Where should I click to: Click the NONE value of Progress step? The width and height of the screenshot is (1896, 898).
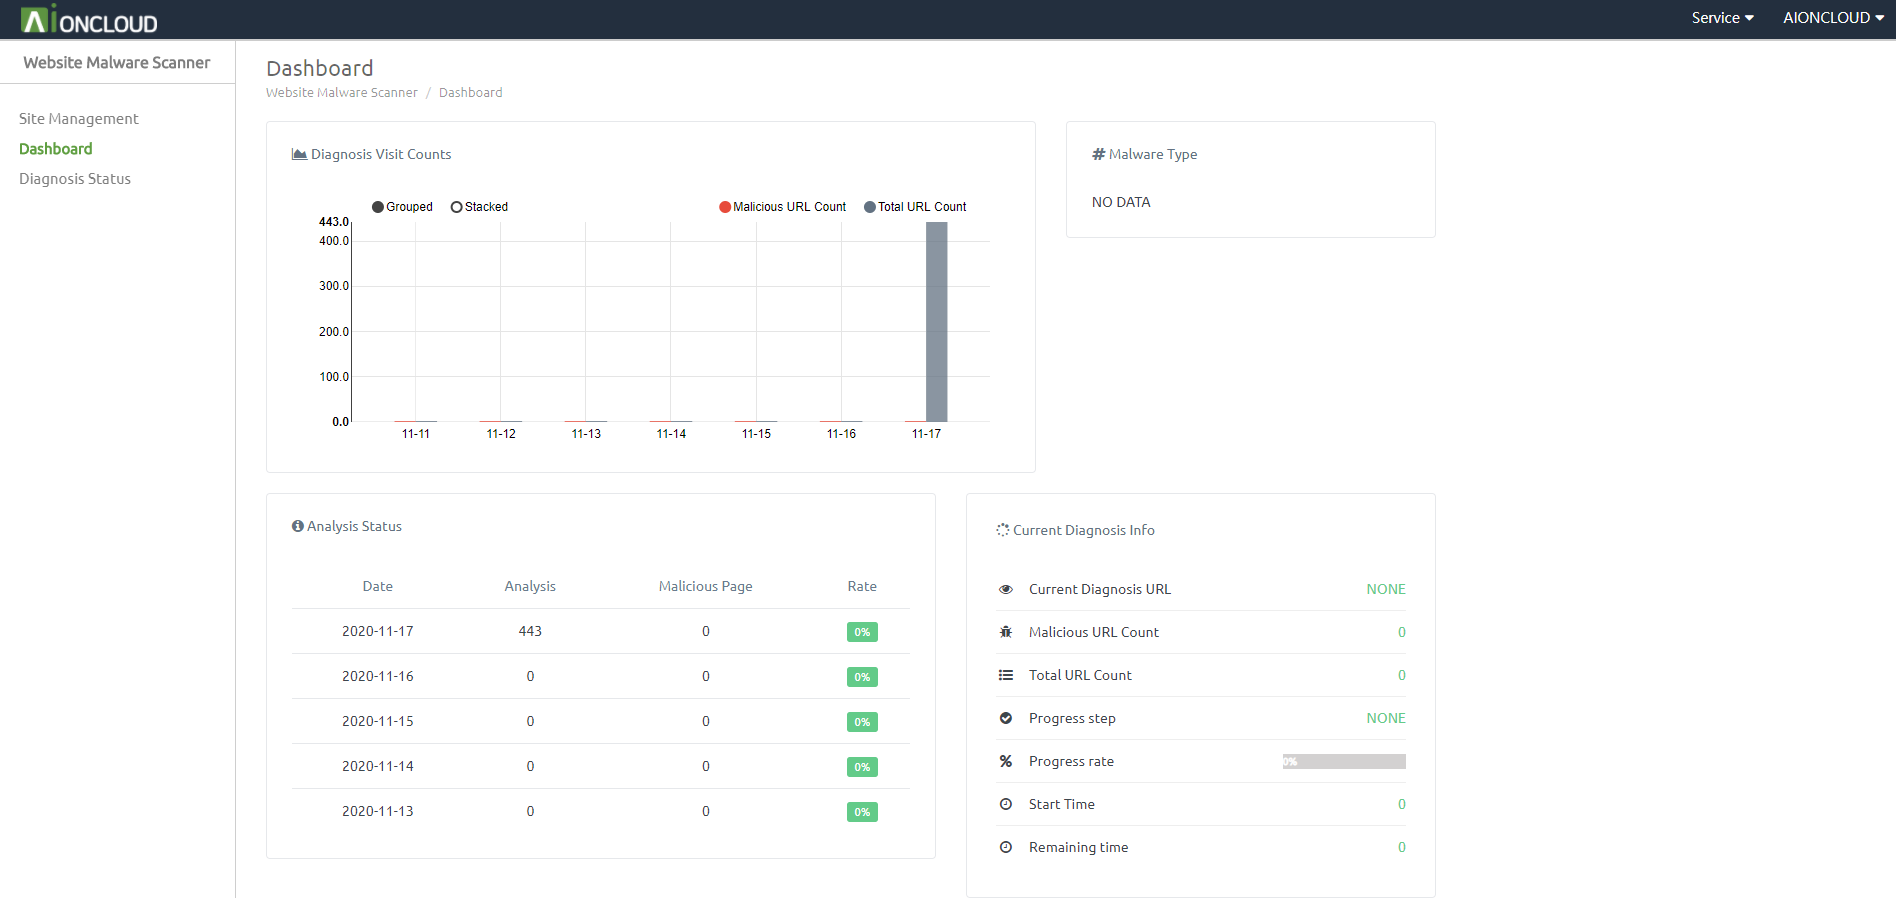1386,719
